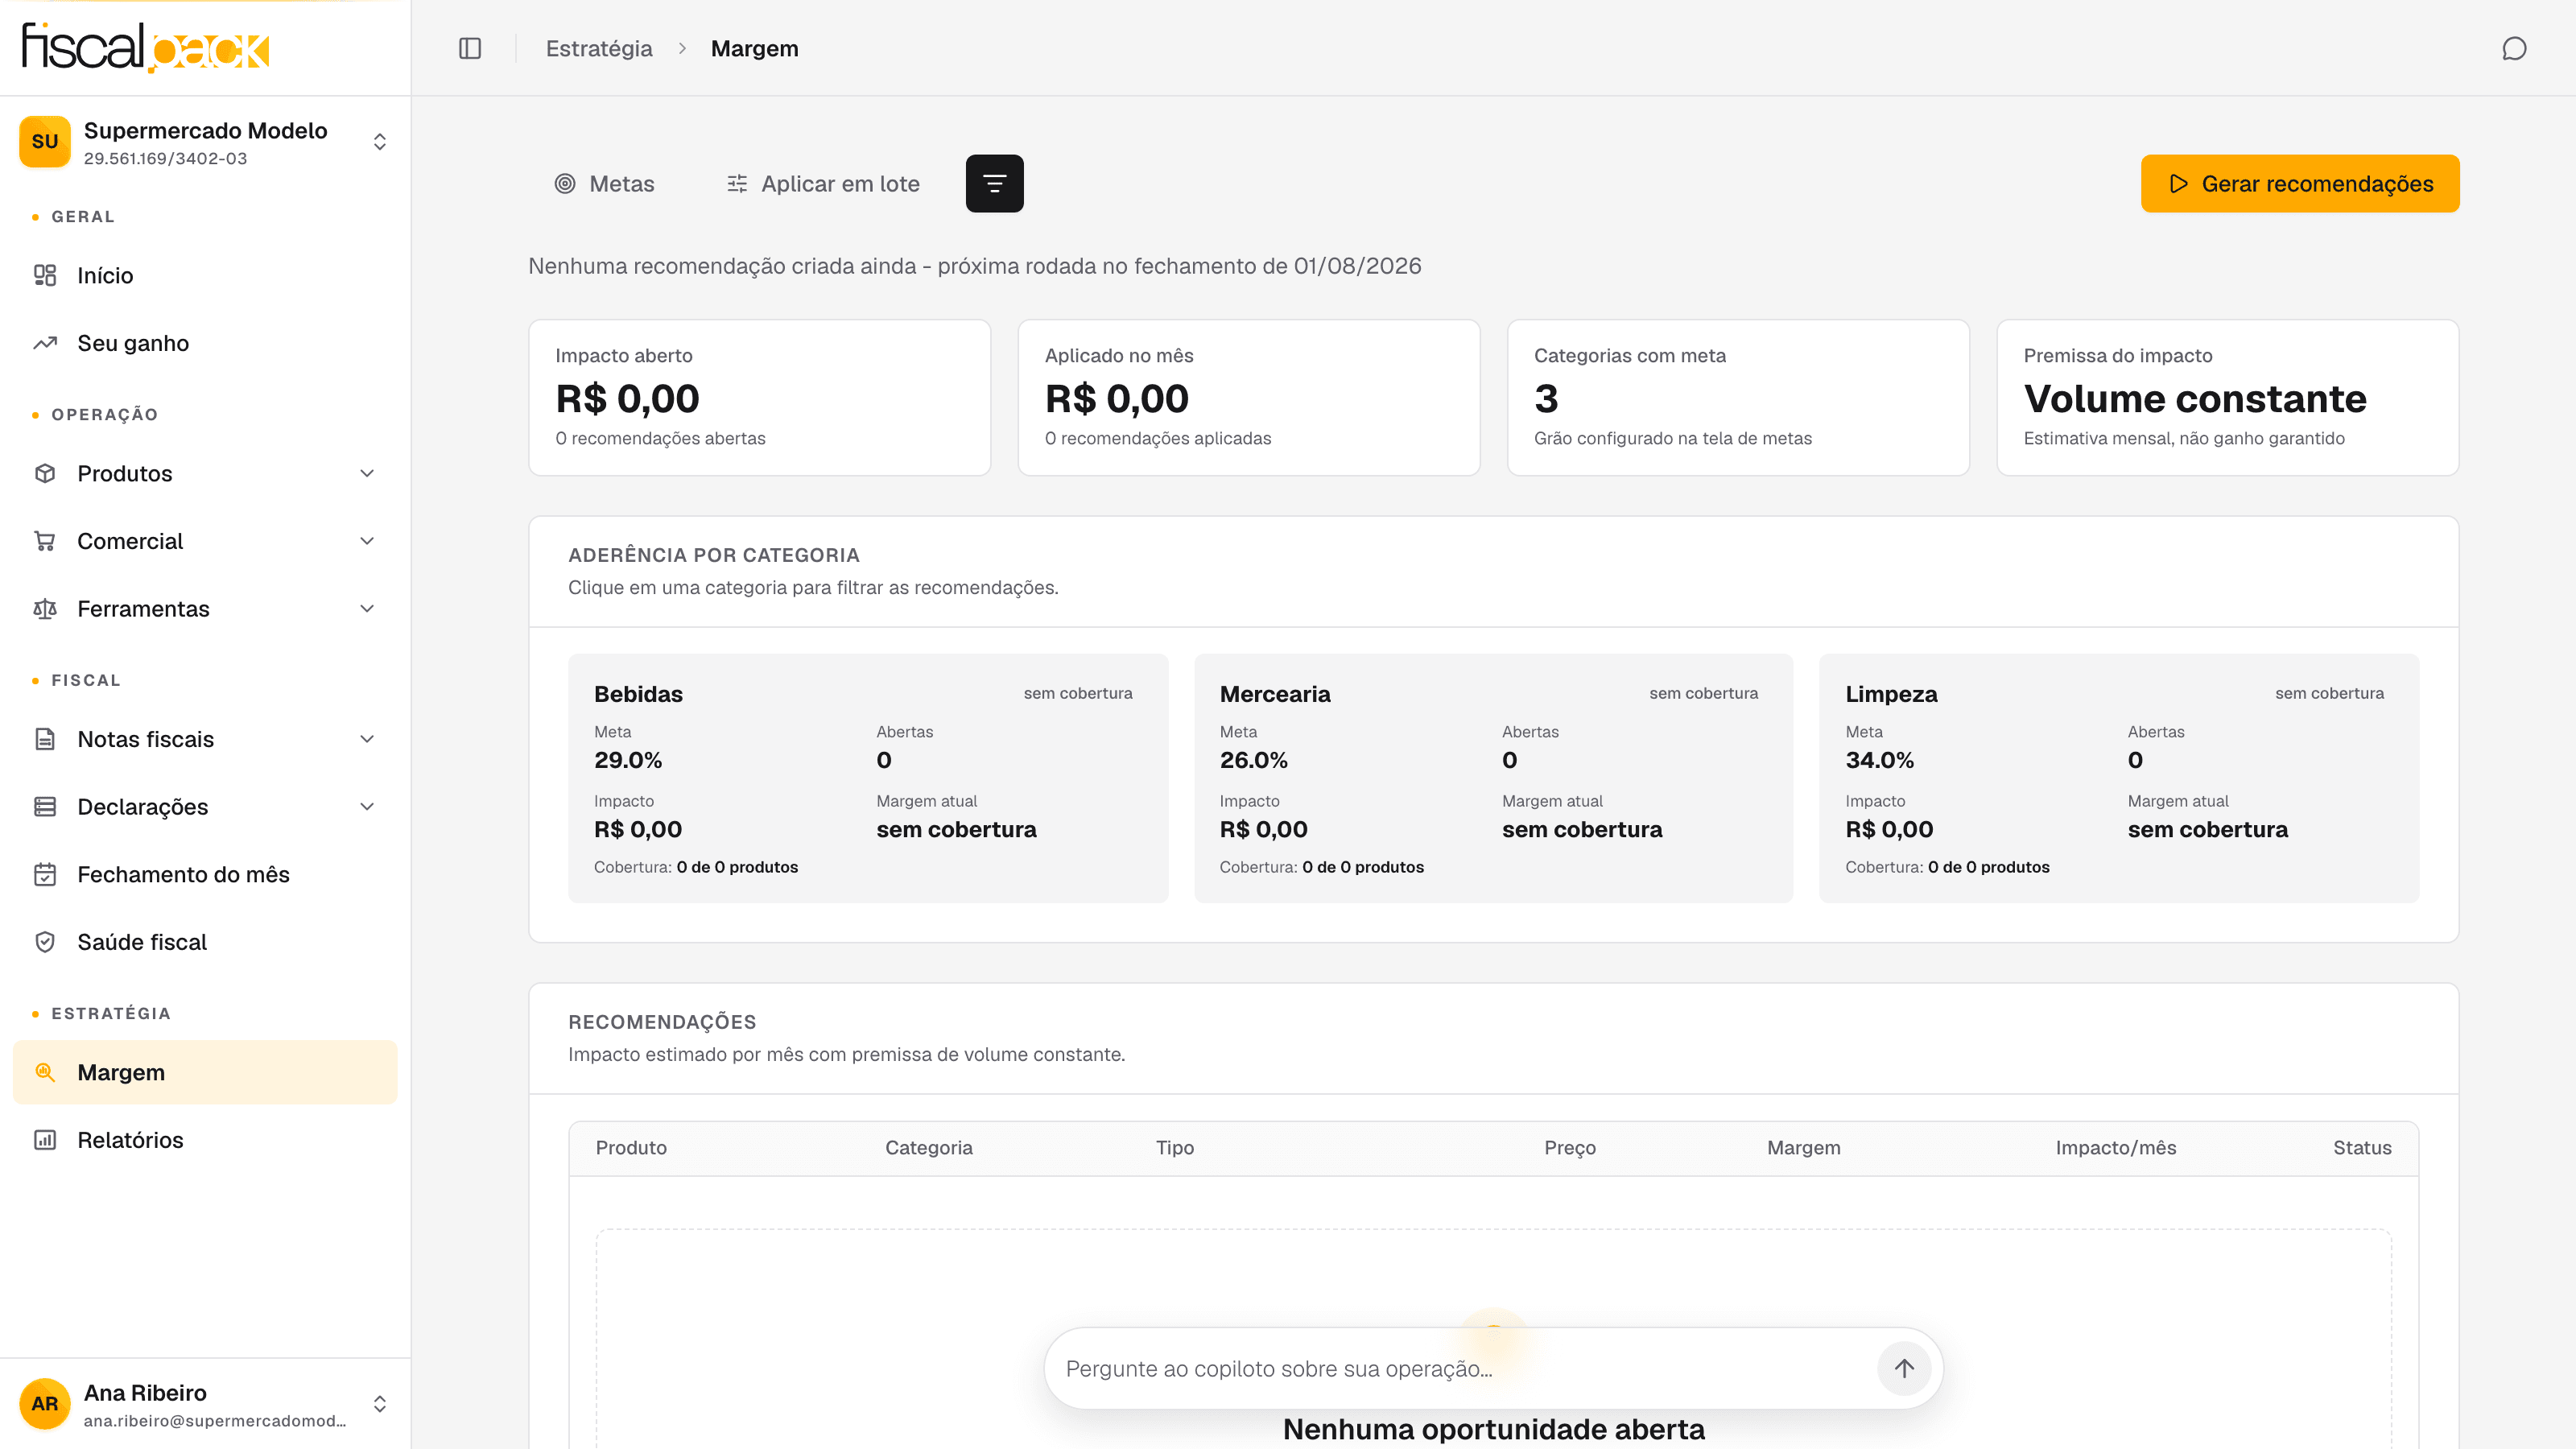Viewport: 2576px width, 1449px height.
Task: Click the Estratégia breadcrumb link
Action: pos(599,48)
